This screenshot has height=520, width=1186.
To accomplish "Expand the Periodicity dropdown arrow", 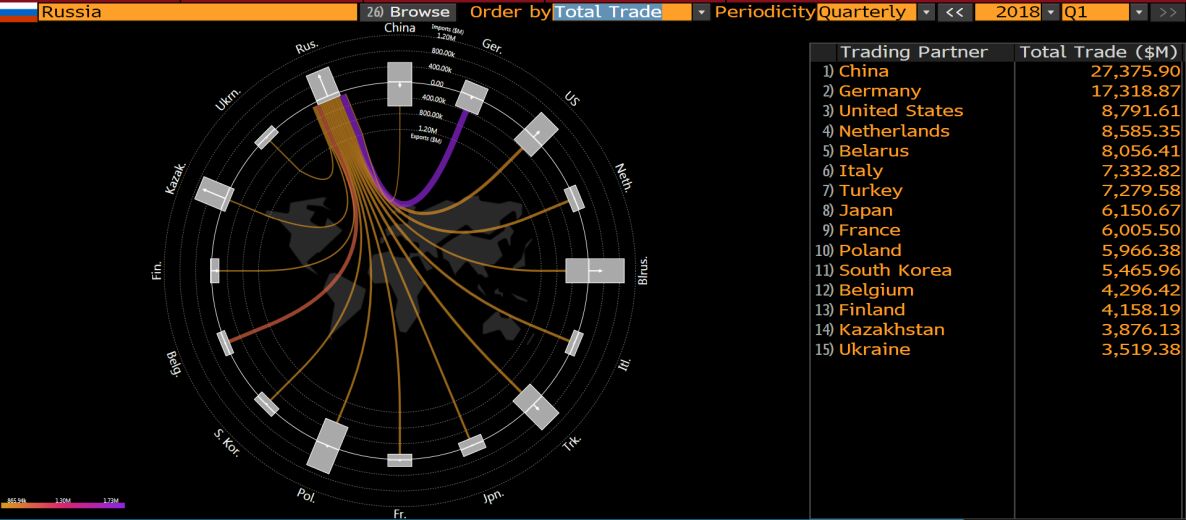I will pyautogui.click(x=926, y=12).
